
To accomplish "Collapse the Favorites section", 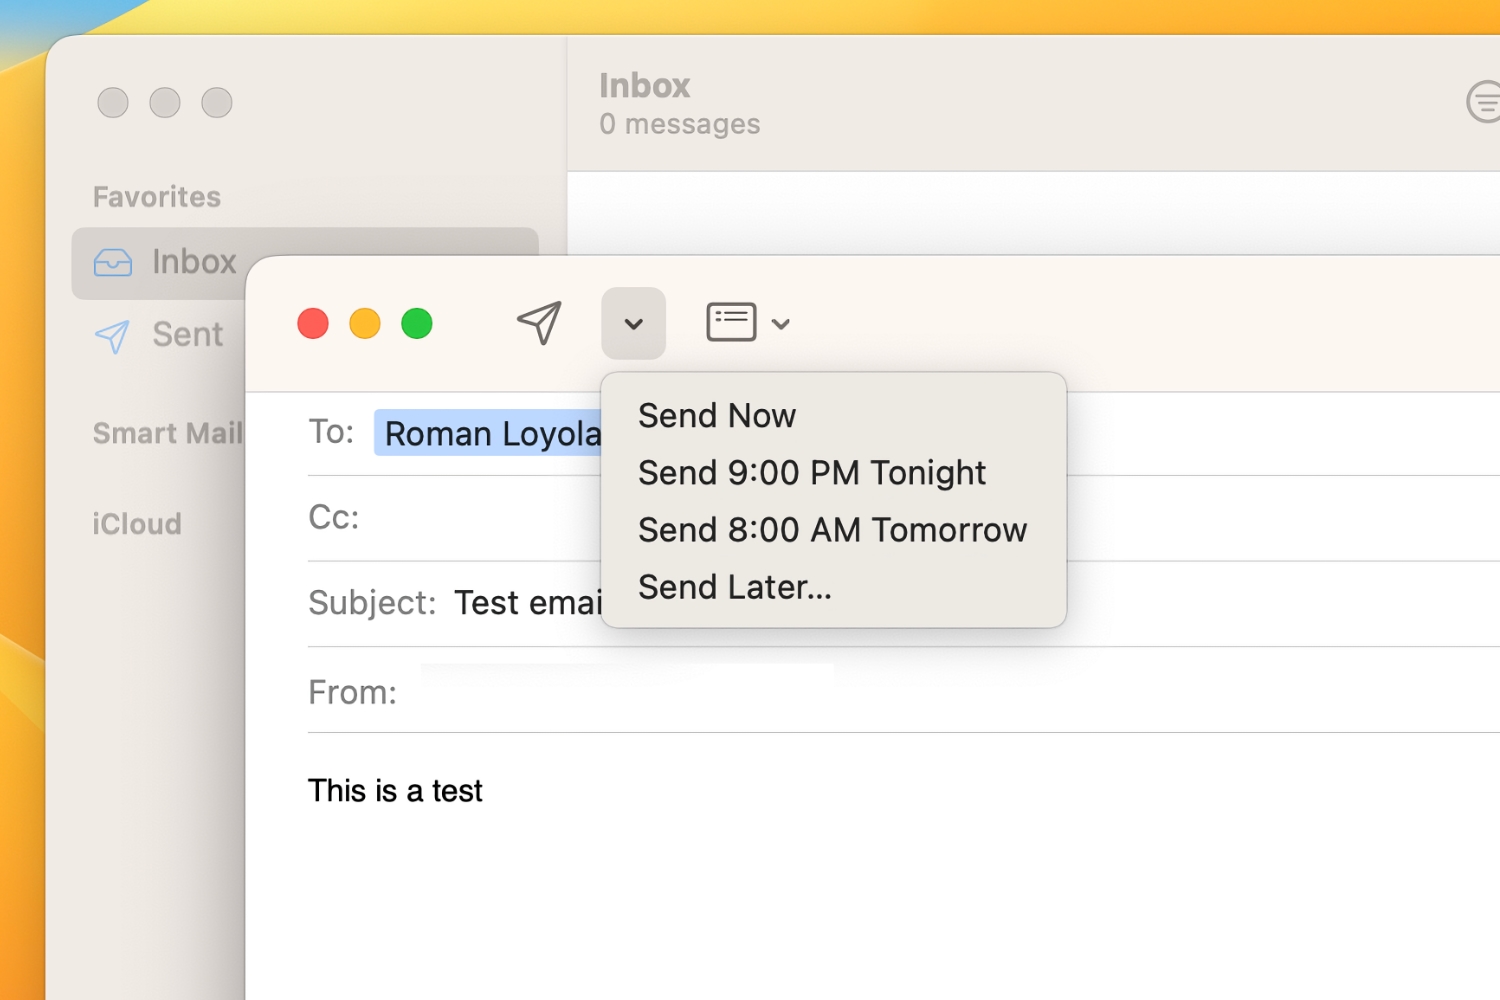I will [x=156, y=196].
